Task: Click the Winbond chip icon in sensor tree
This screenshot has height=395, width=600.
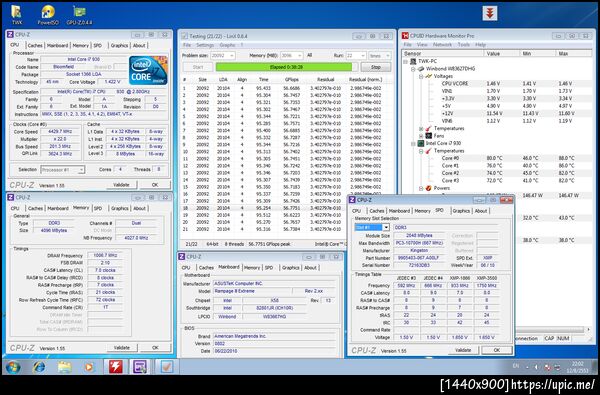Action: [x=421, y=69]
